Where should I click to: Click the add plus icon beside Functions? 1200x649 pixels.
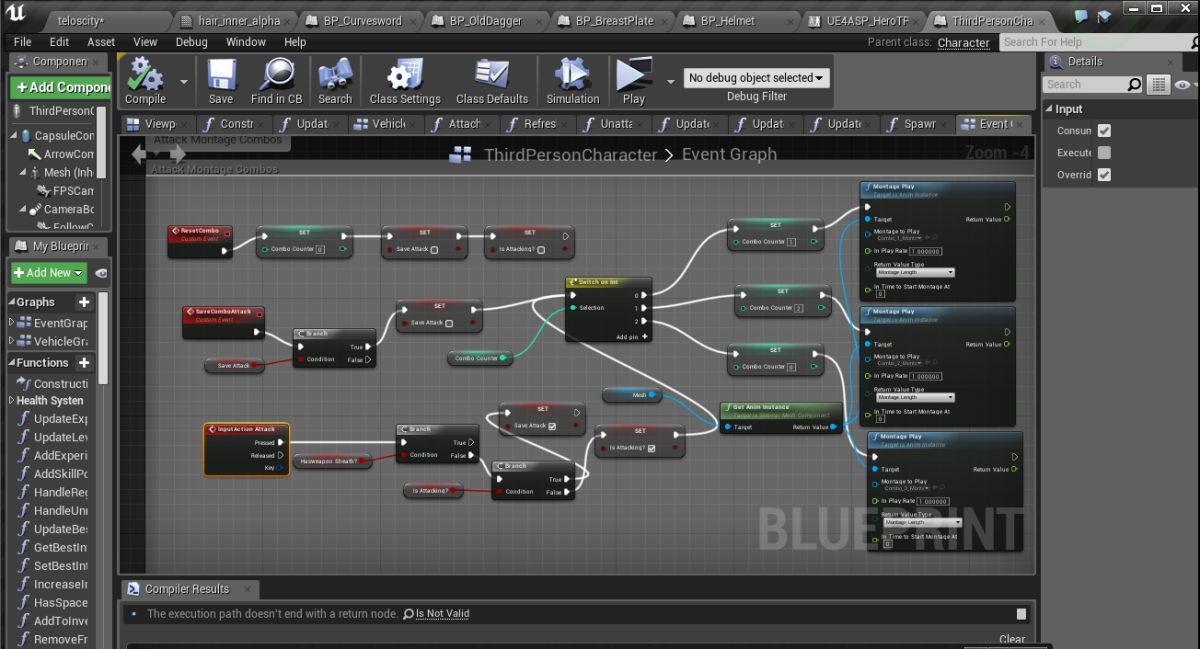click(x=84, y=363)
